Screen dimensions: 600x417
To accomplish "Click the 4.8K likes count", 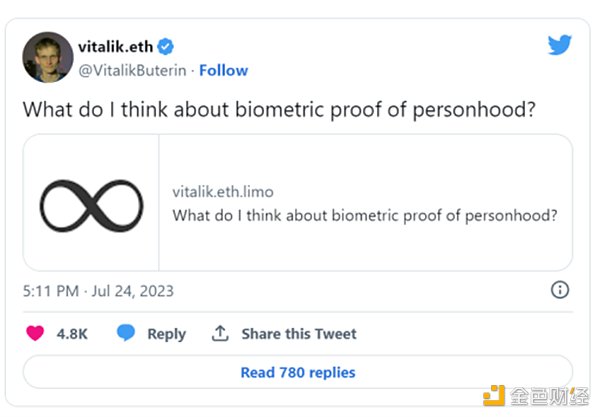I will tap(72, 334).
